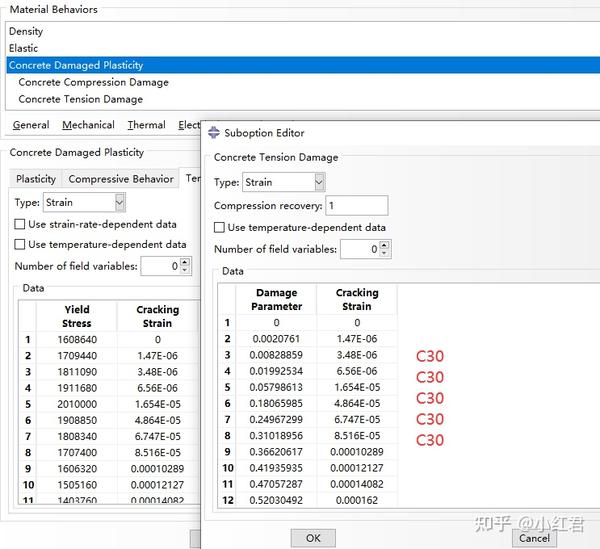Check temperature-dependent data in Suboption Editor
Screen dimensions: 600x549
[x=219, y=228]
